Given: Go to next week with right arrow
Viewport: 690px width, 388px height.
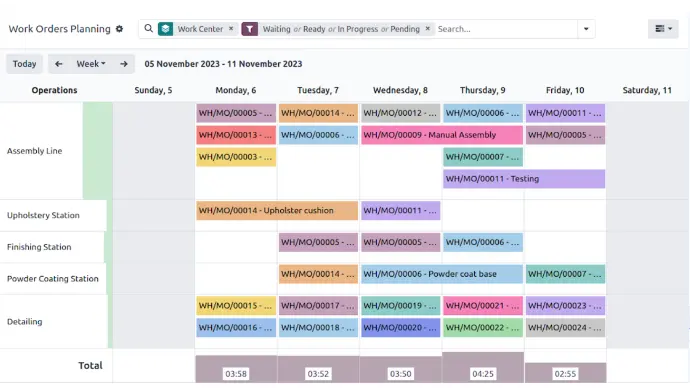Looking at the screenshot, I should pyautogui.click(x=124, y=64).
